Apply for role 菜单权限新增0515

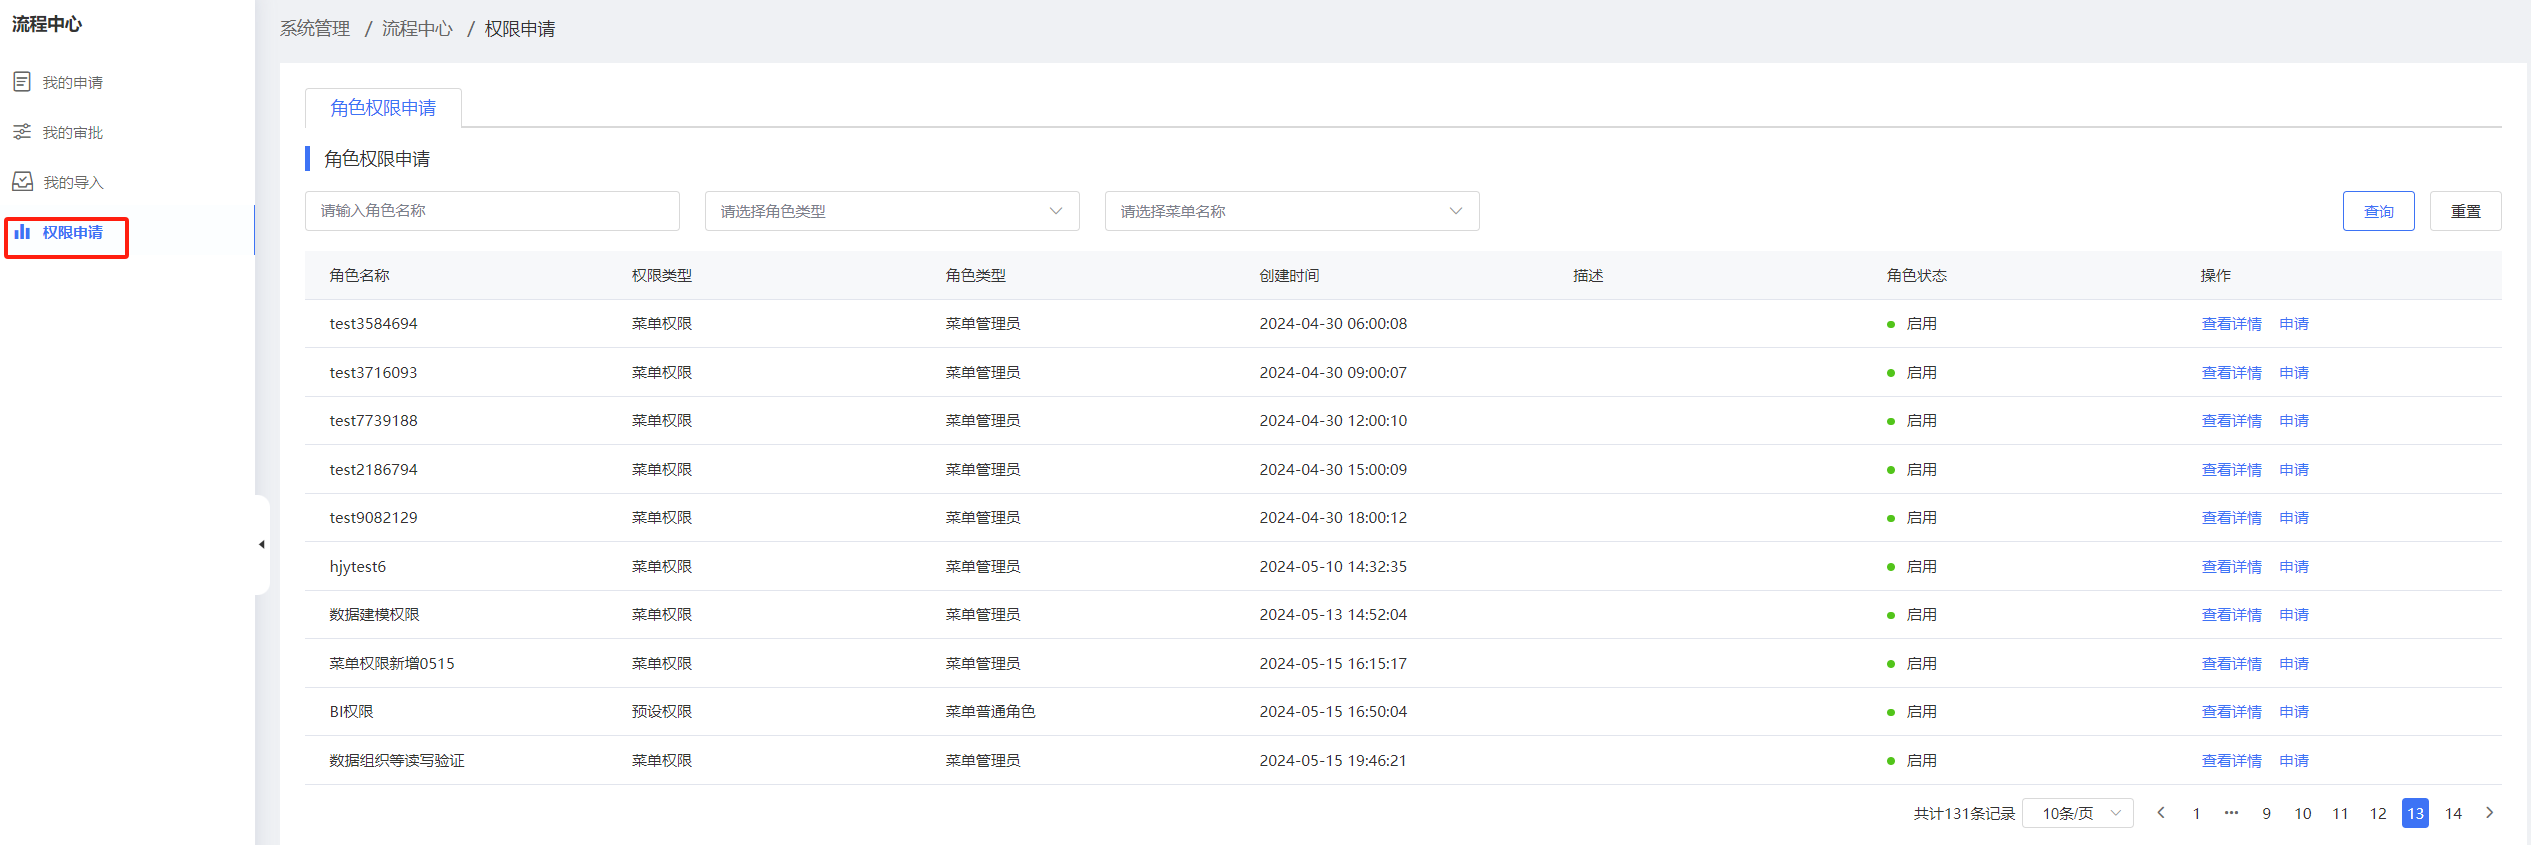[2294, 664]
